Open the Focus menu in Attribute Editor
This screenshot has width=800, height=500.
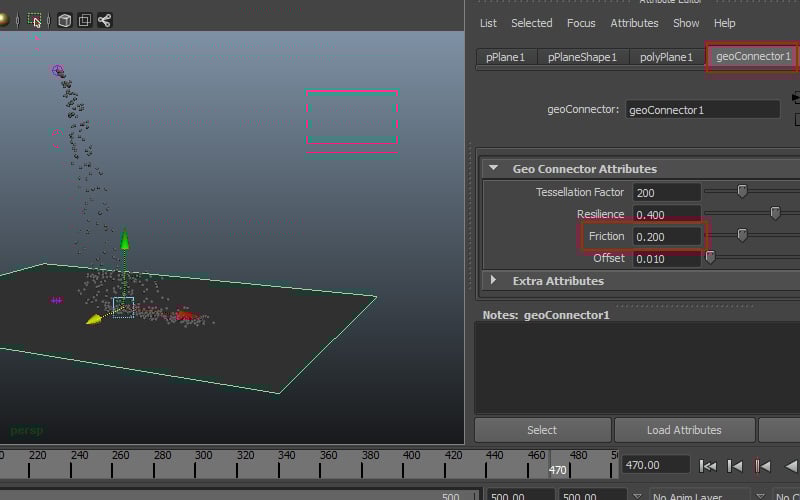[x=581, y=23]
